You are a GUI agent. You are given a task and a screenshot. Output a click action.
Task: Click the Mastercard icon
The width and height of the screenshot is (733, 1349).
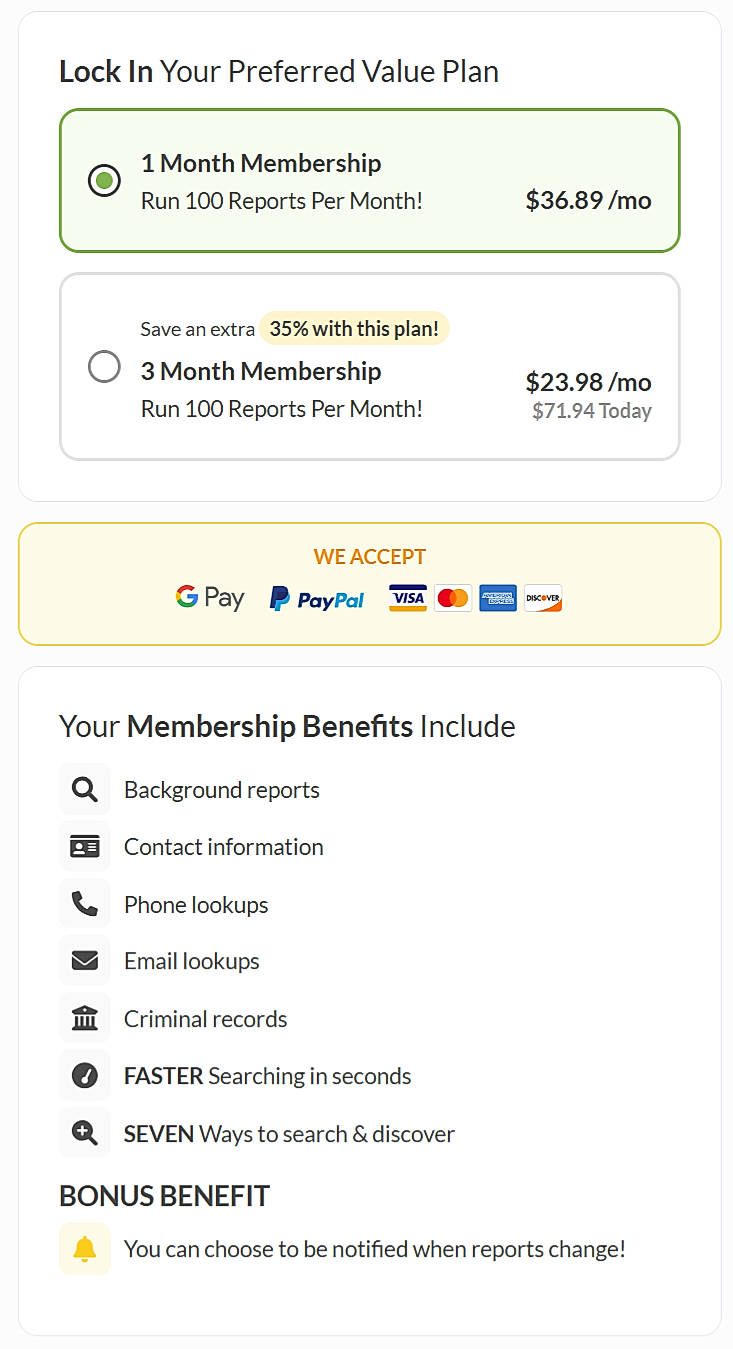[453, 597]
